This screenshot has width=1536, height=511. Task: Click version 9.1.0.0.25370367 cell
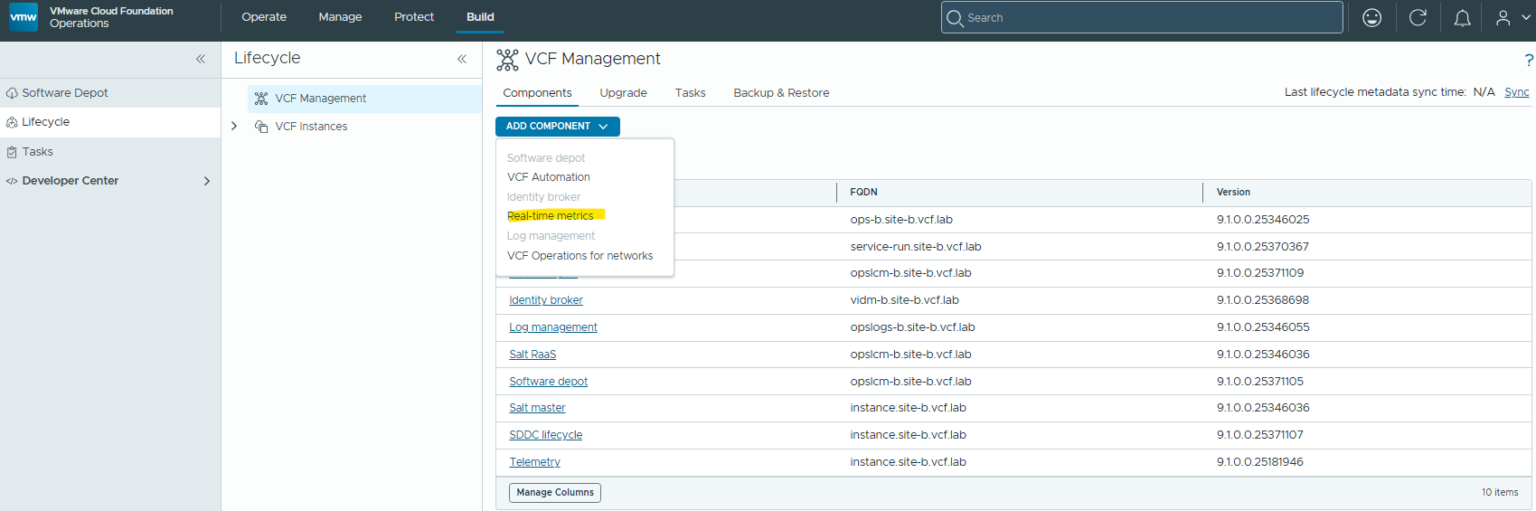coord(1263,246)
